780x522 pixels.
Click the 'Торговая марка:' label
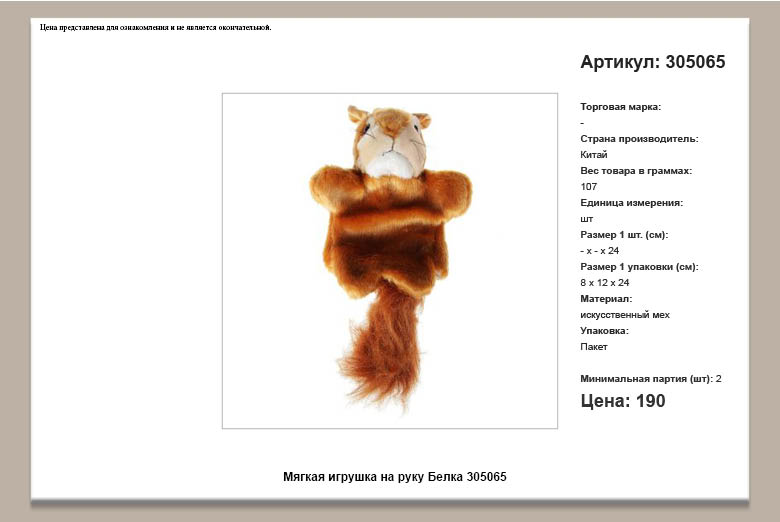620,107
